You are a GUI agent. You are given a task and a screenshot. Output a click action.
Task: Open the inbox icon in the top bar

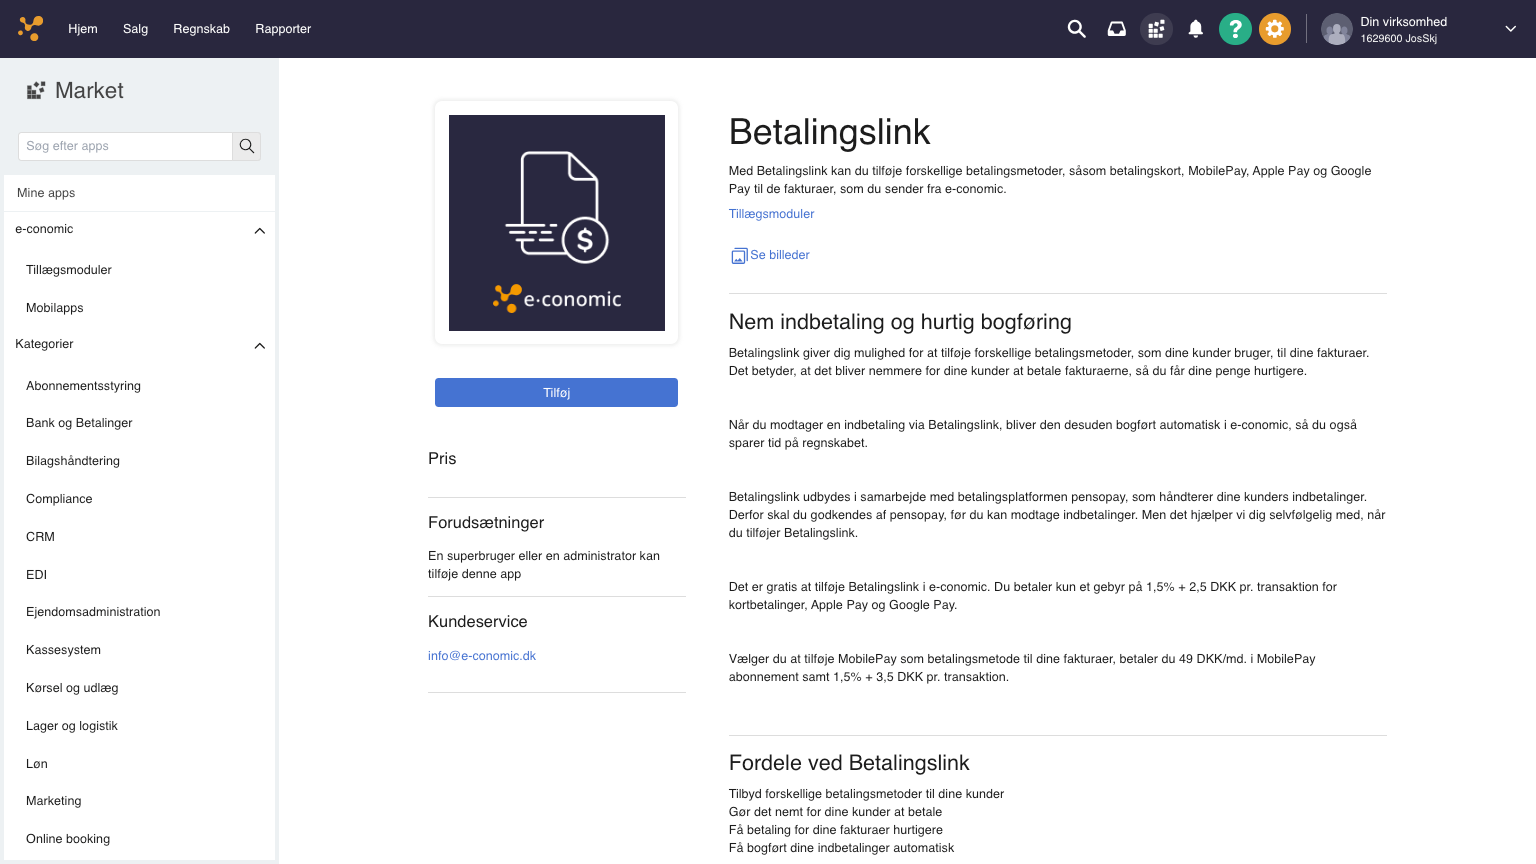1116,29
